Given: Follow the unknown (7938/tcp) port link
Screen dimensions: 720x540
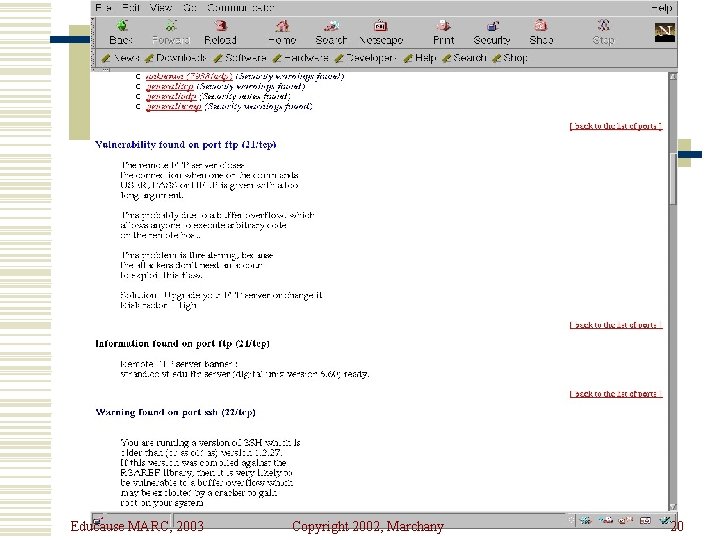Looking at the screenshot, I should (189, 76).
